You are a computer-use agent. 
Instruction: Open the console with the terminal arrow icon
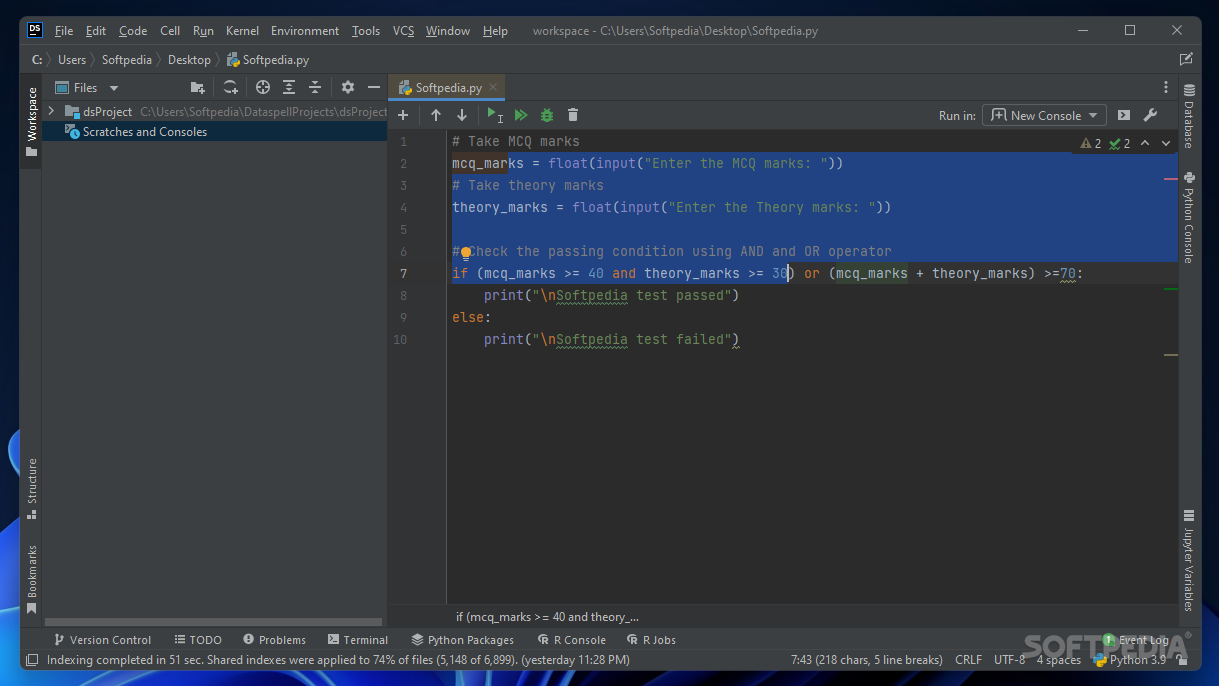1124,116
